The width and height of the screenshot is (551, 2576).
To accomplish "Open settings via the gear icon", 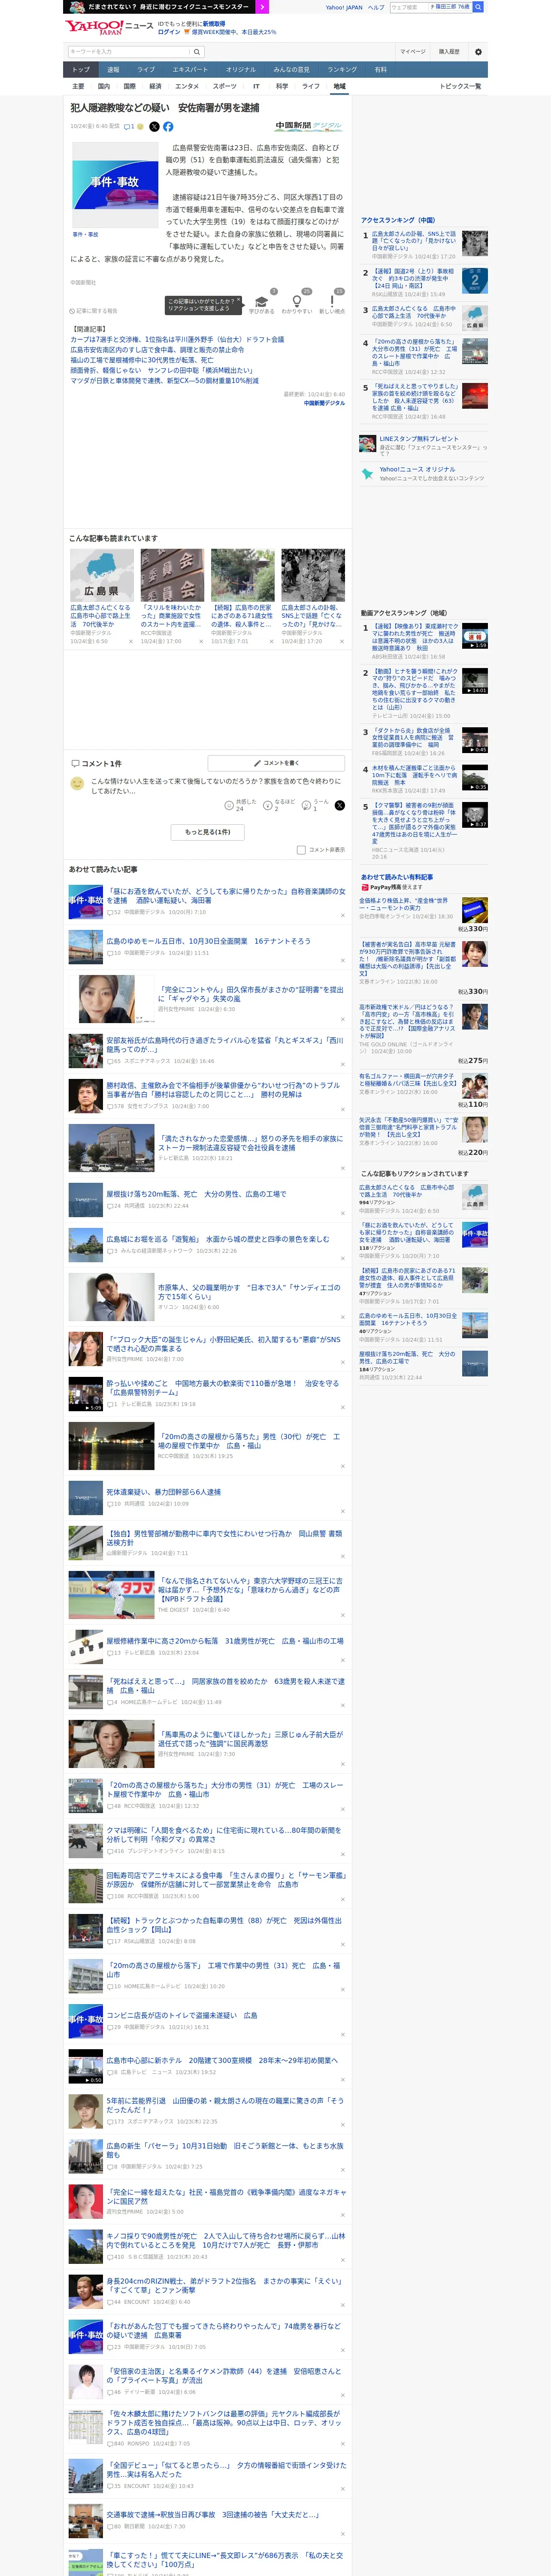I will click(478, 52).
